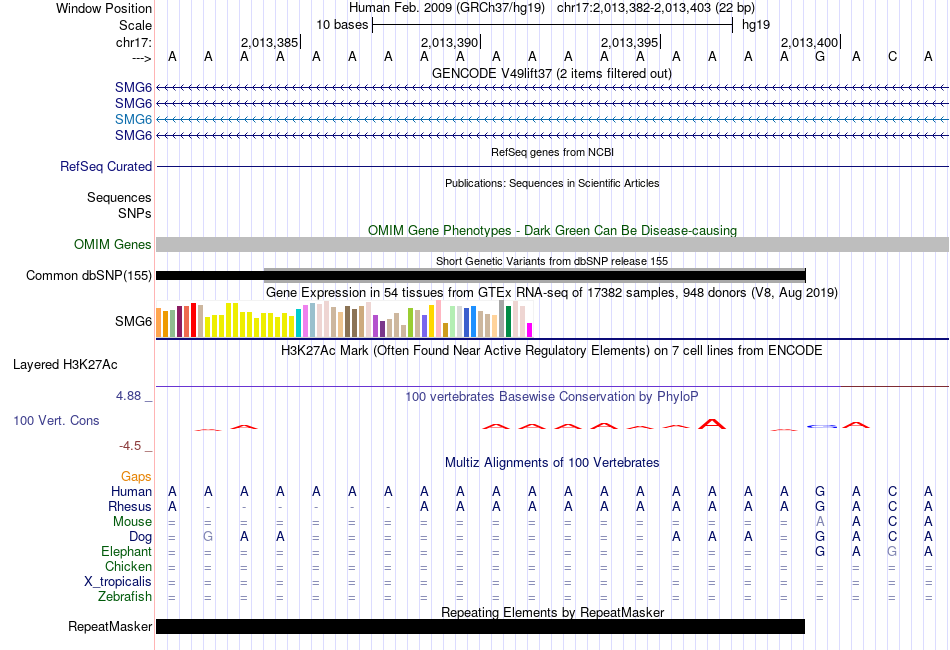The image size is (950, 650).
Task: Click the cyan bar in GTEx expression chart
Action: tap(299, 323)
